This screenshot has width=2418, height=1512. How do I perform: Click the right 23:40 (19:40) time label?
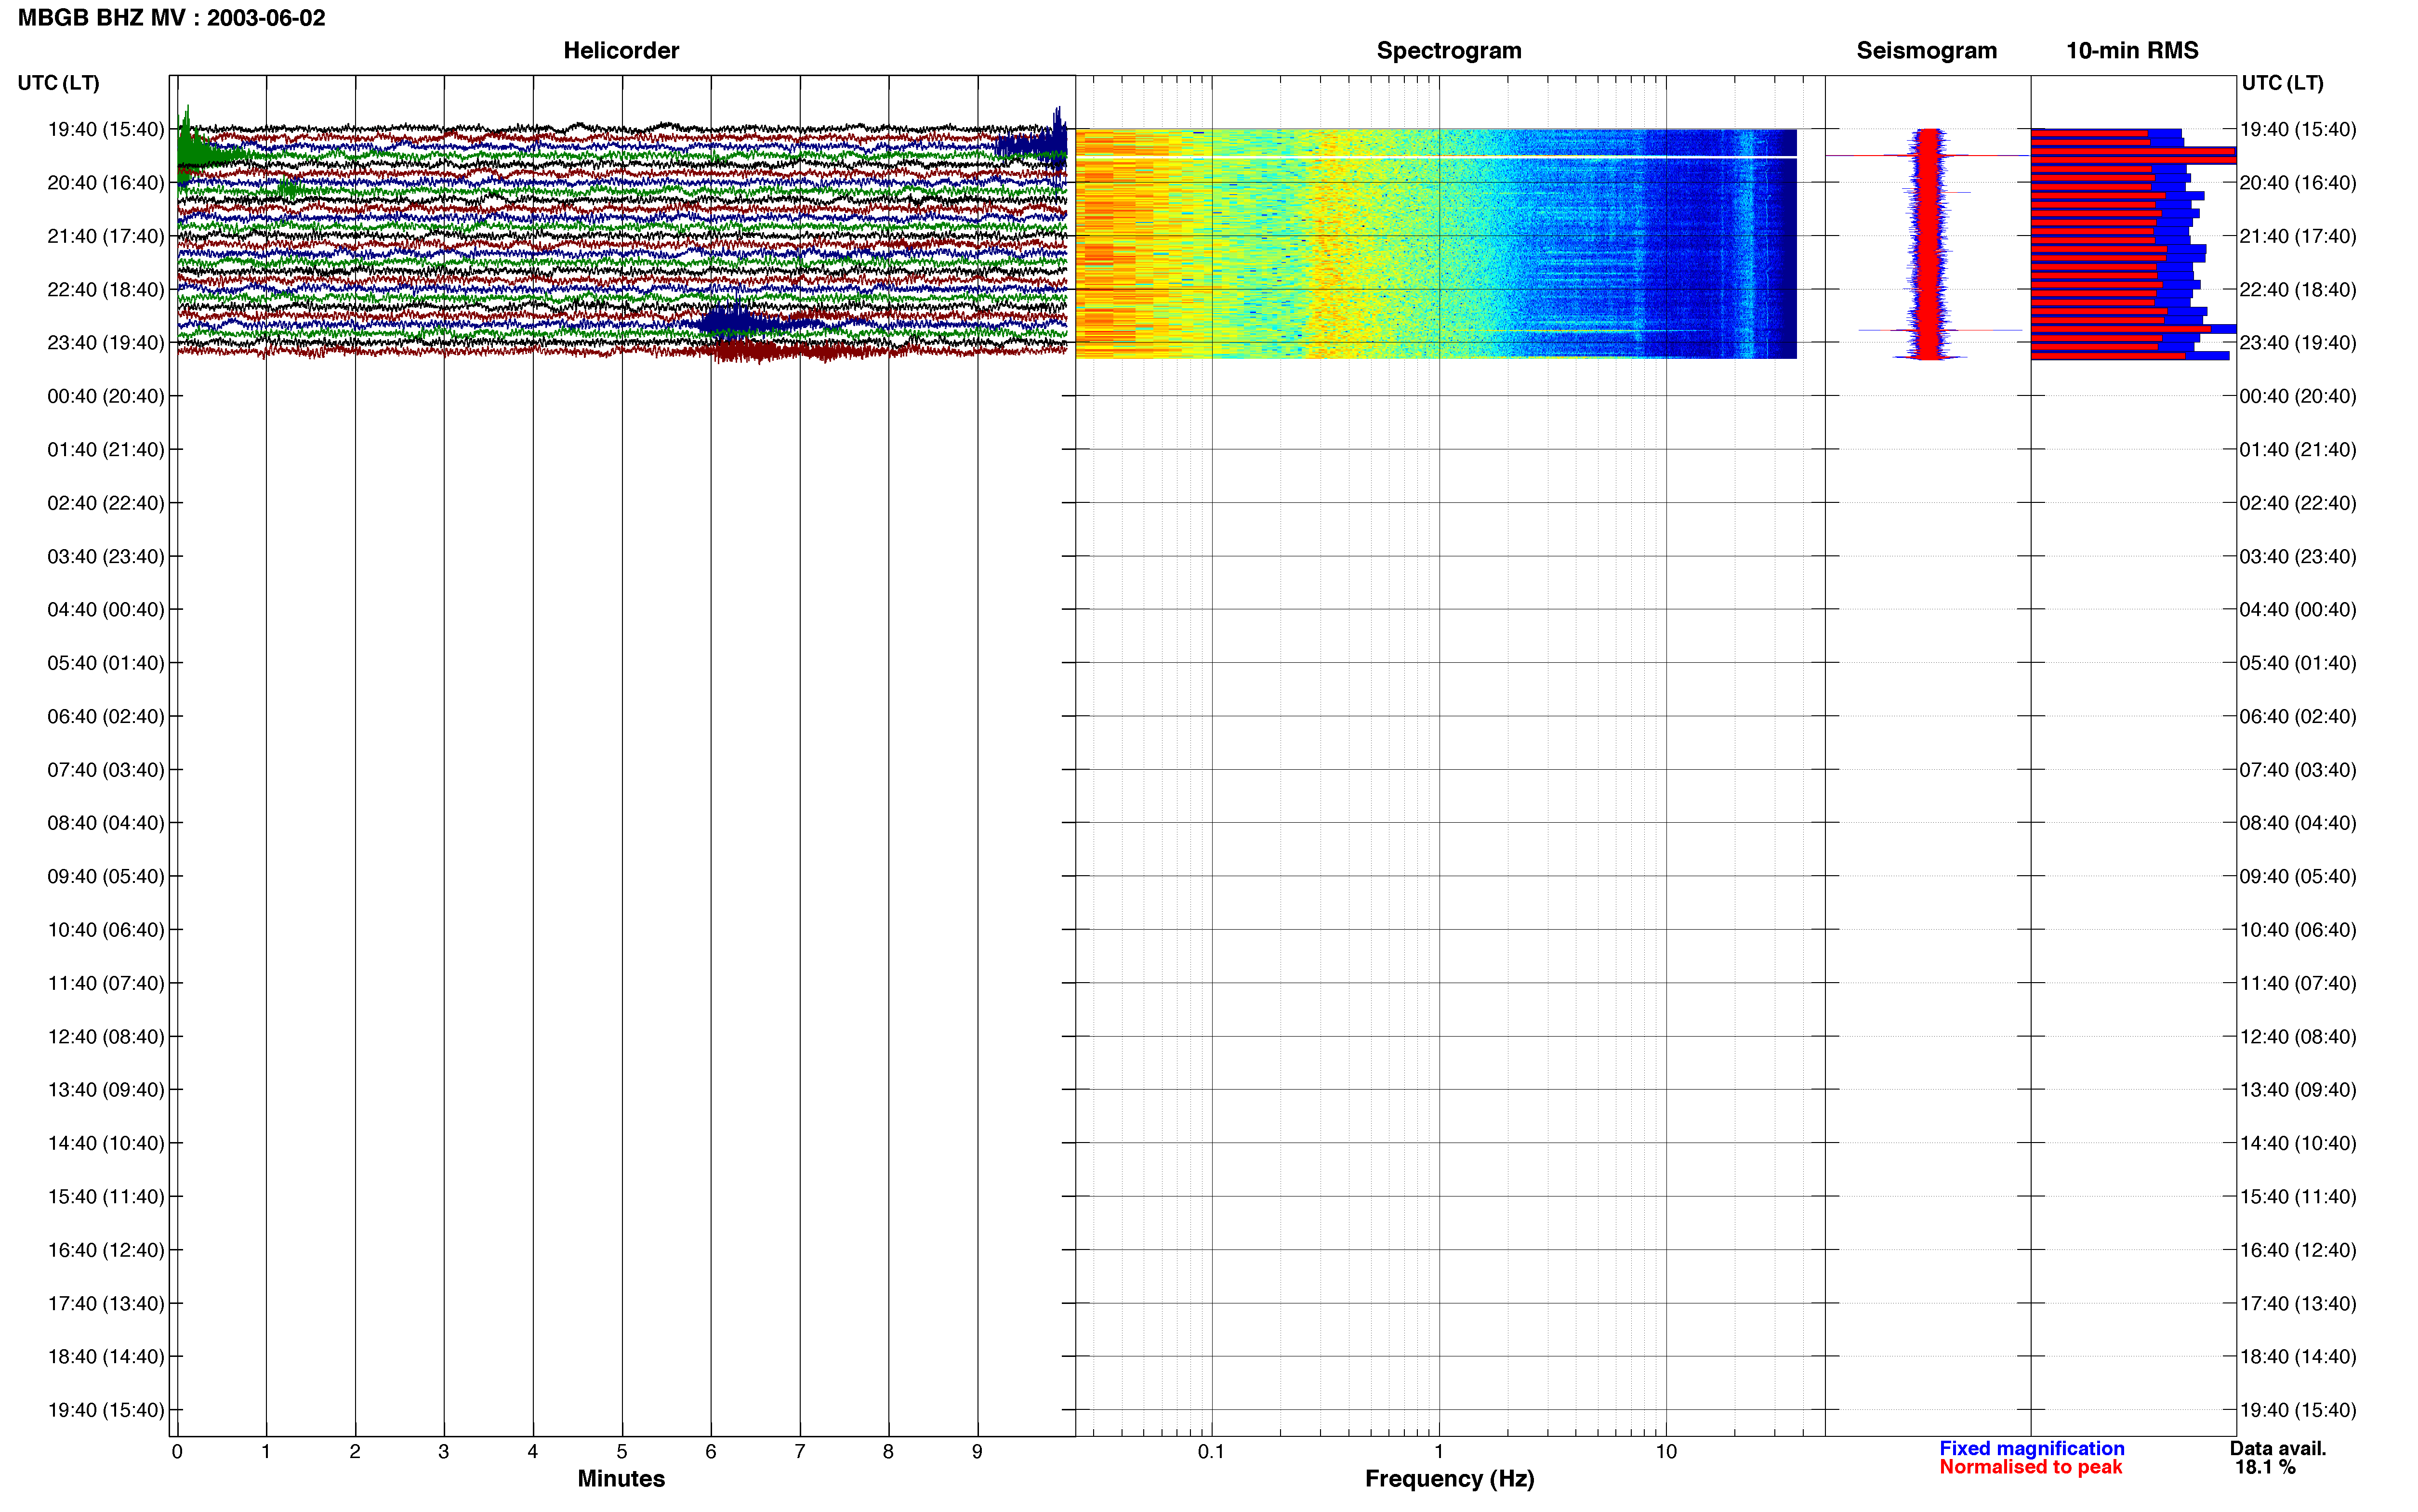[x=2298, y=343]
